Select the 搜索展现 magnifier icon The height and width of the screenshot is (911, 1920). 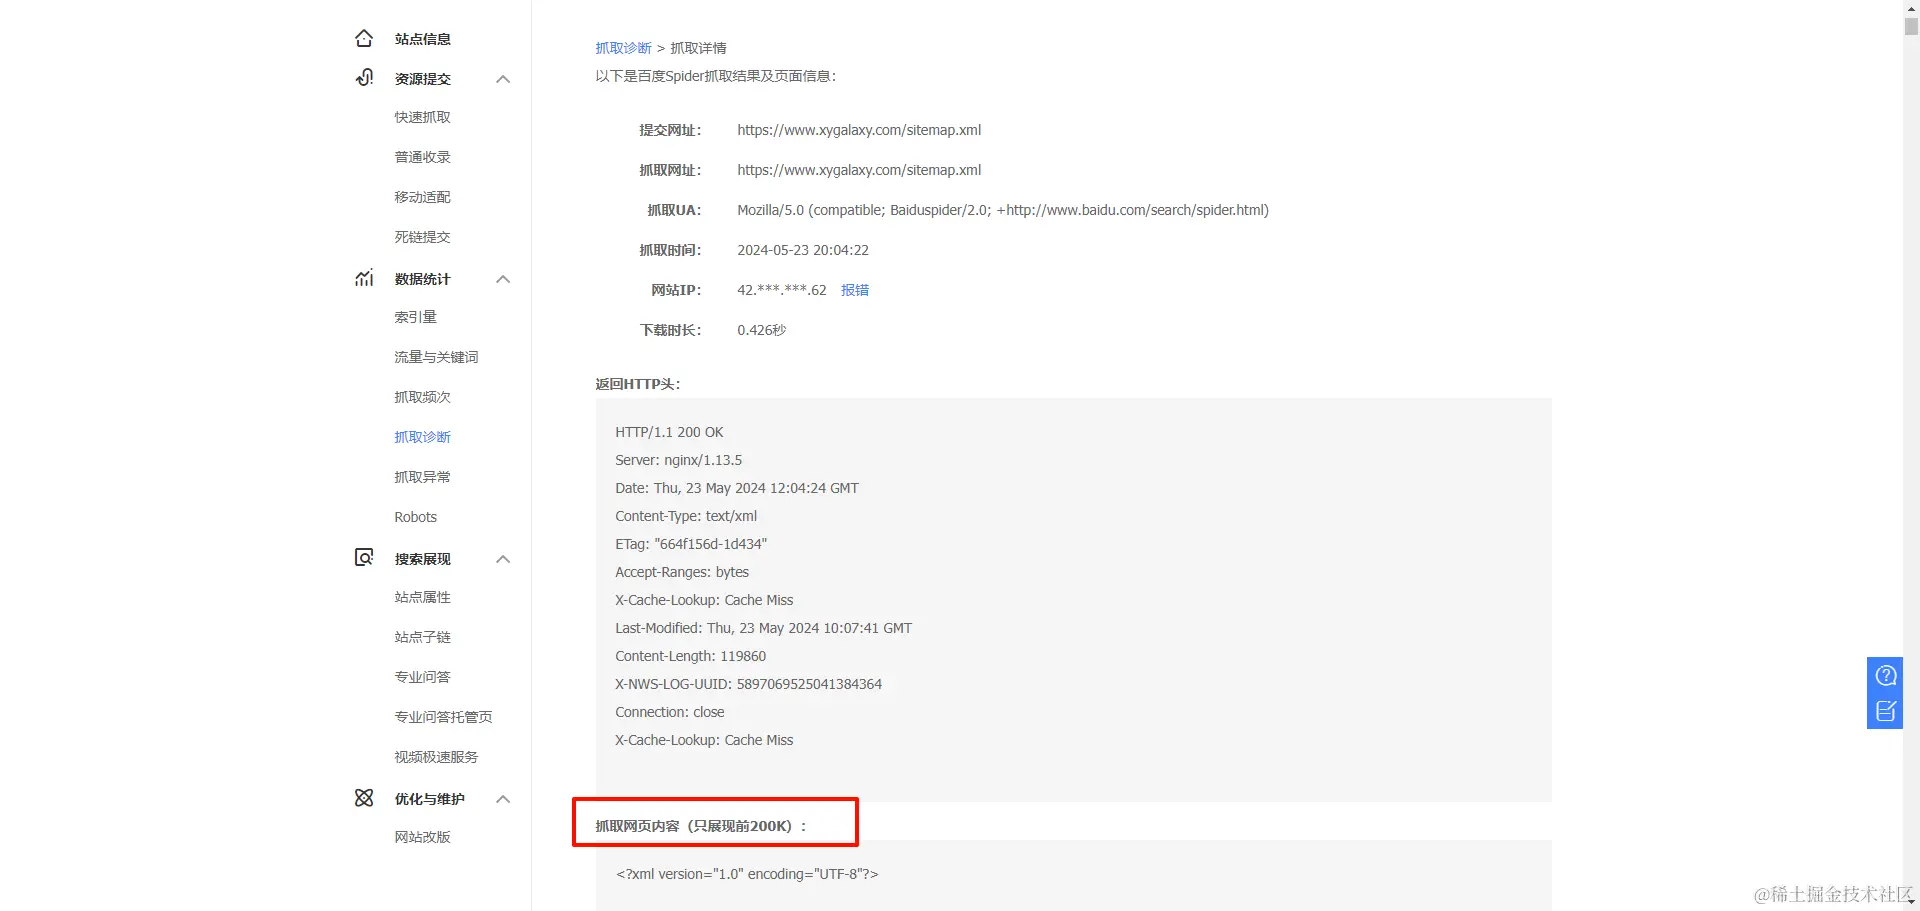click(364, 557)
